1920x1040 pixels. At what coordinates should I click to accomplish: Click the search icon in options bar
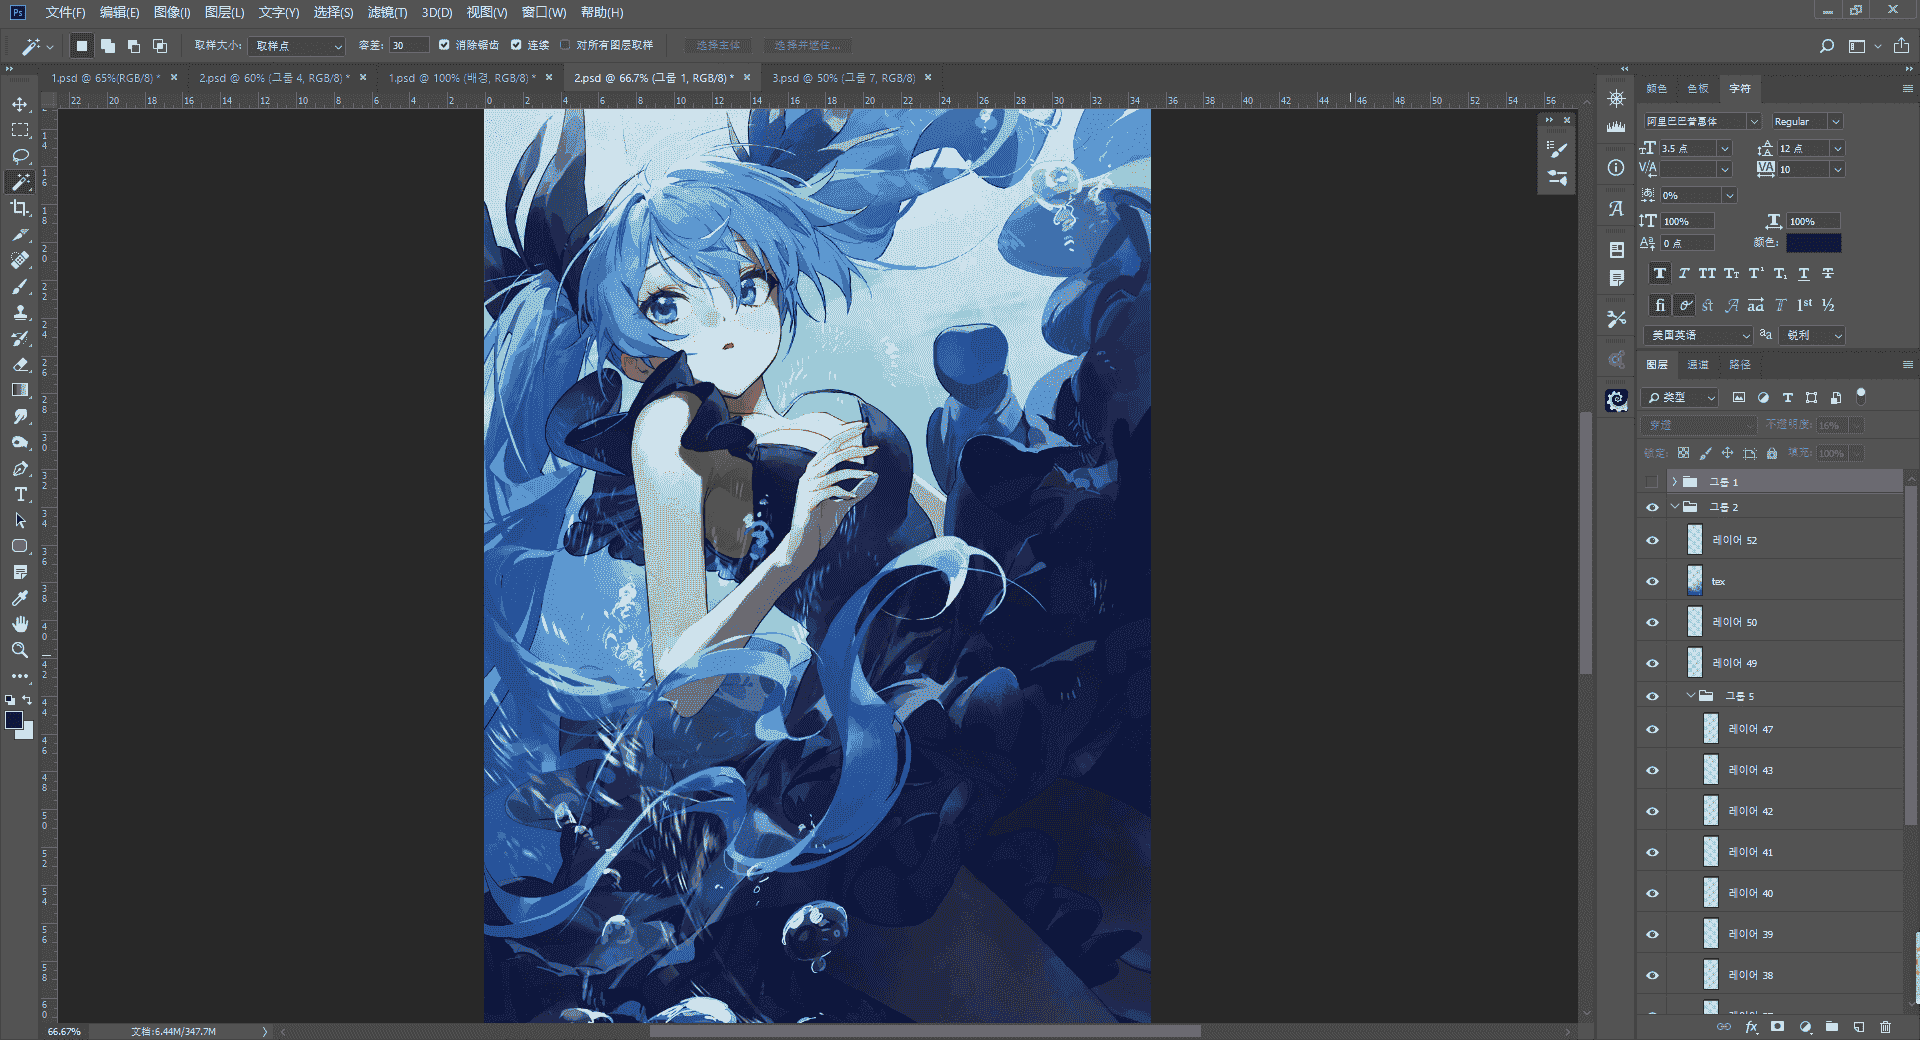click(x=1827, y=46)
